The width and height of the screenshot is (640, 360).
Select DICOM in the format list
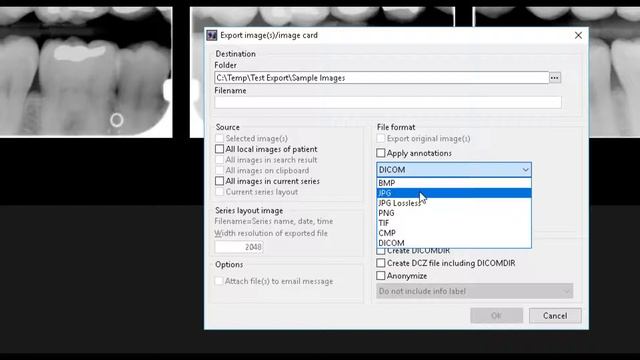(454, 243)
